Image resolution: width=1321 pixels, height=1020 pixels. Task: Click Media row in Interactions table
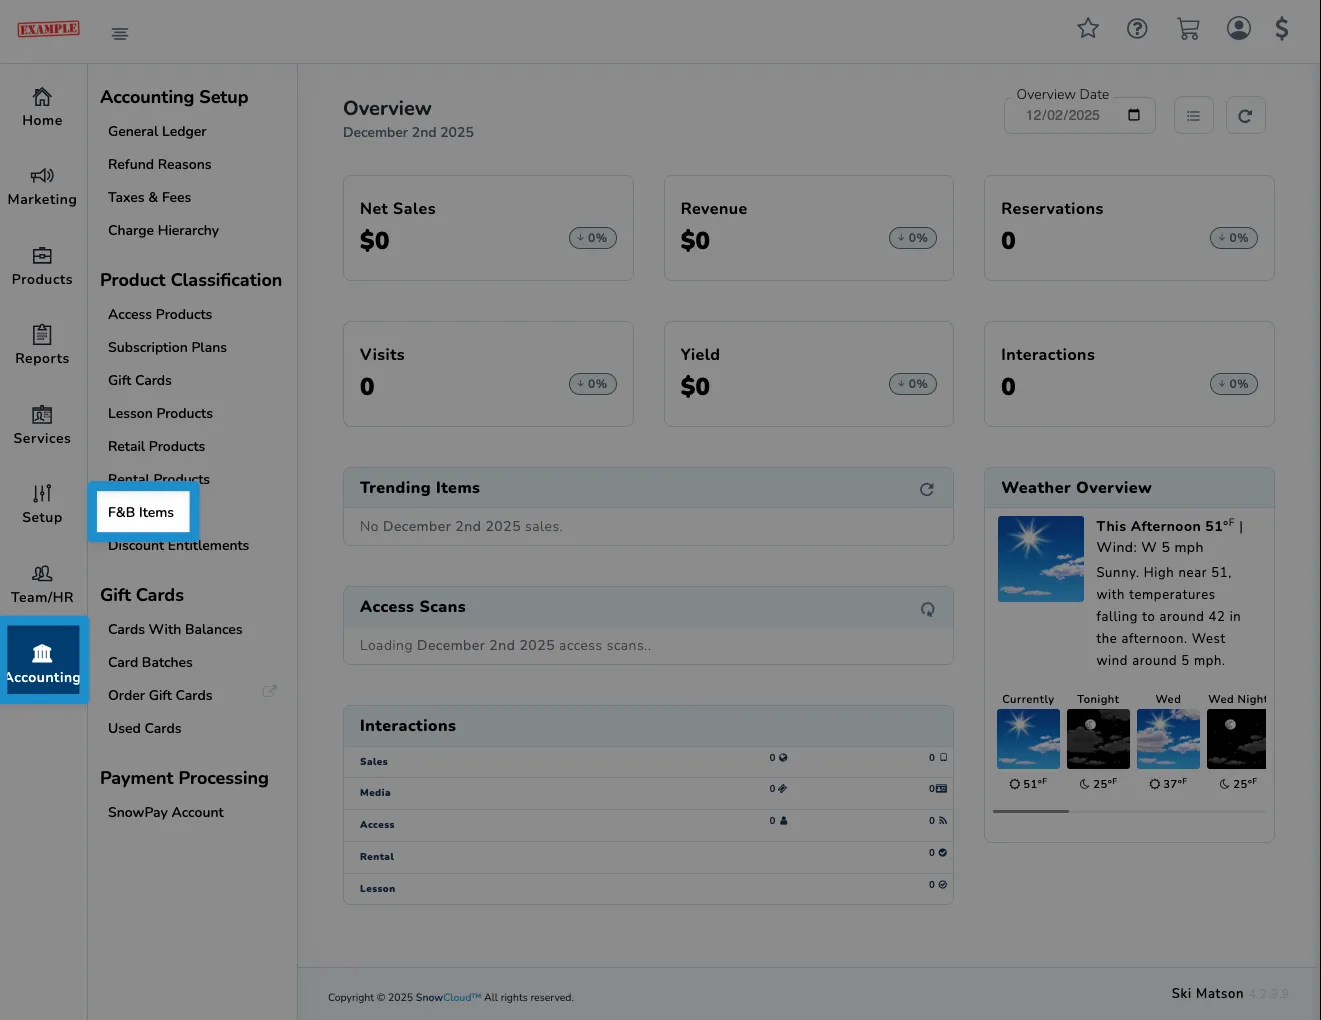pyautogui.click(x=648, y=793)
